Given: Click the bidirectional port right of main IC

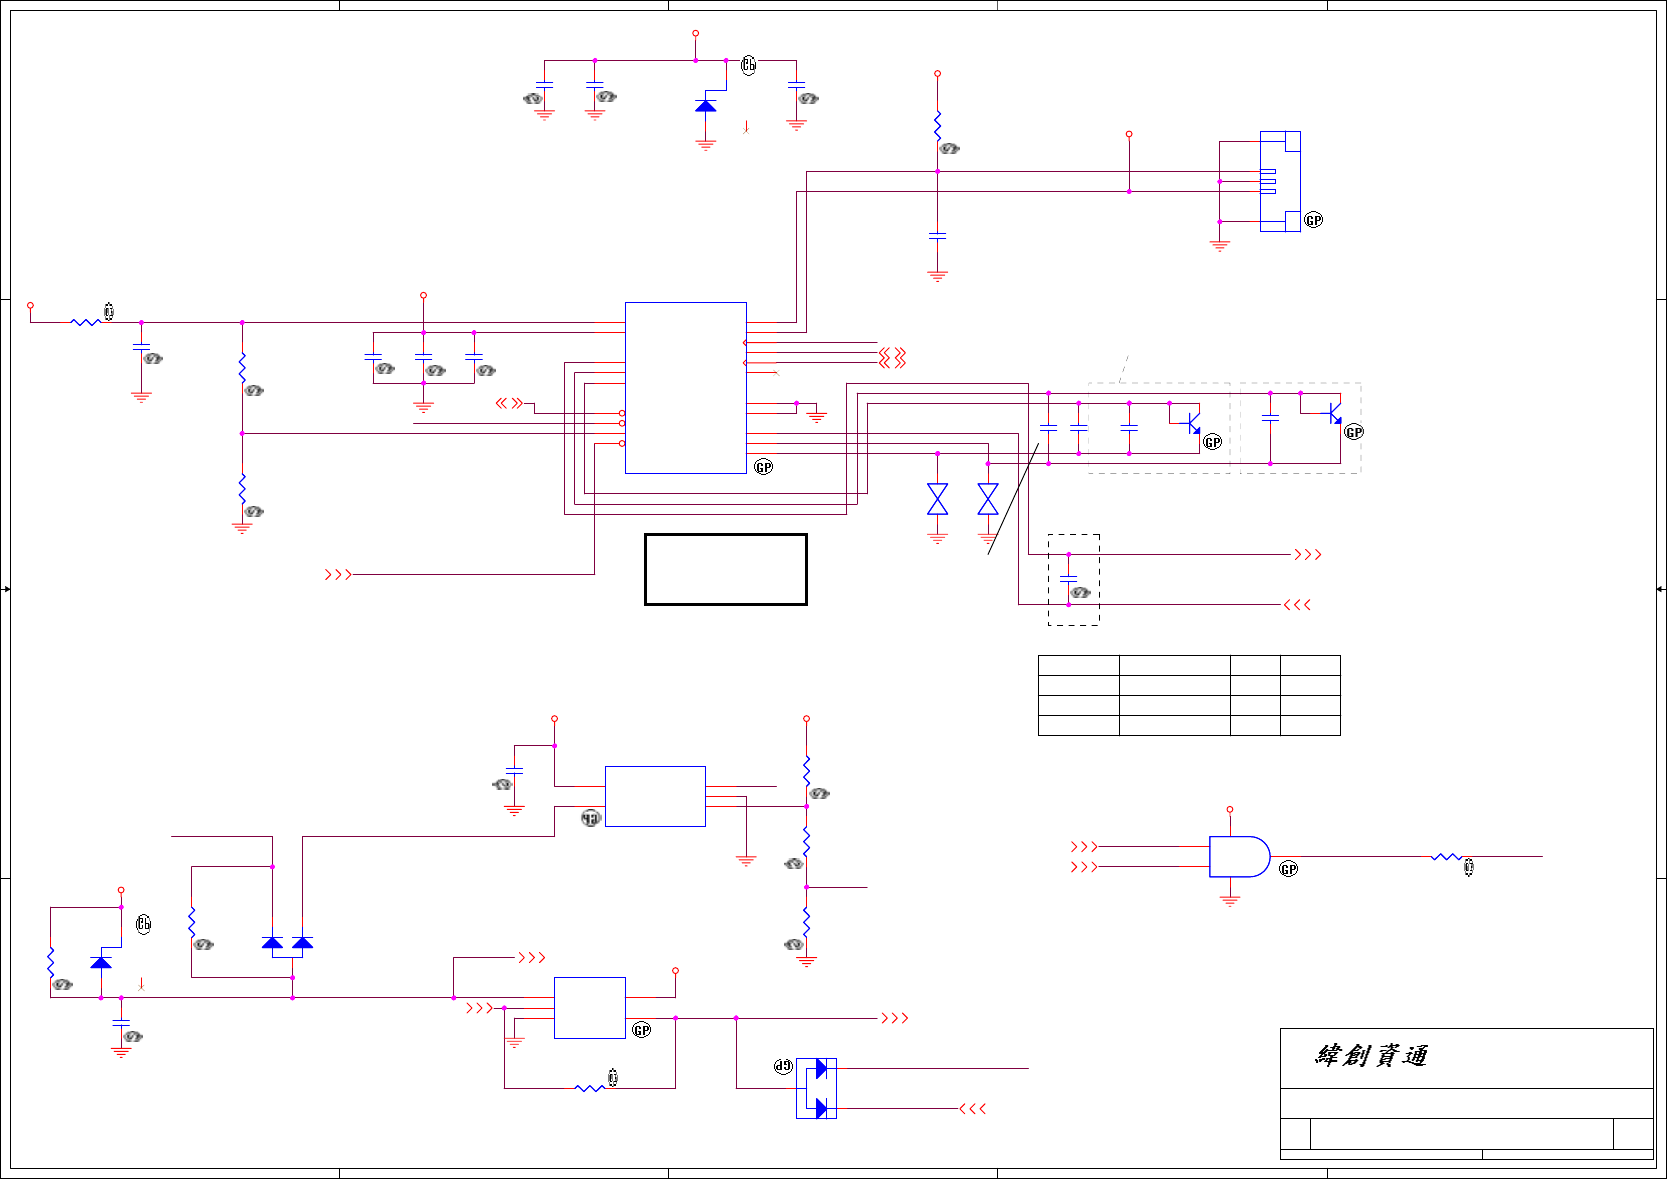Looking at the screenshot, I should 893,357.
